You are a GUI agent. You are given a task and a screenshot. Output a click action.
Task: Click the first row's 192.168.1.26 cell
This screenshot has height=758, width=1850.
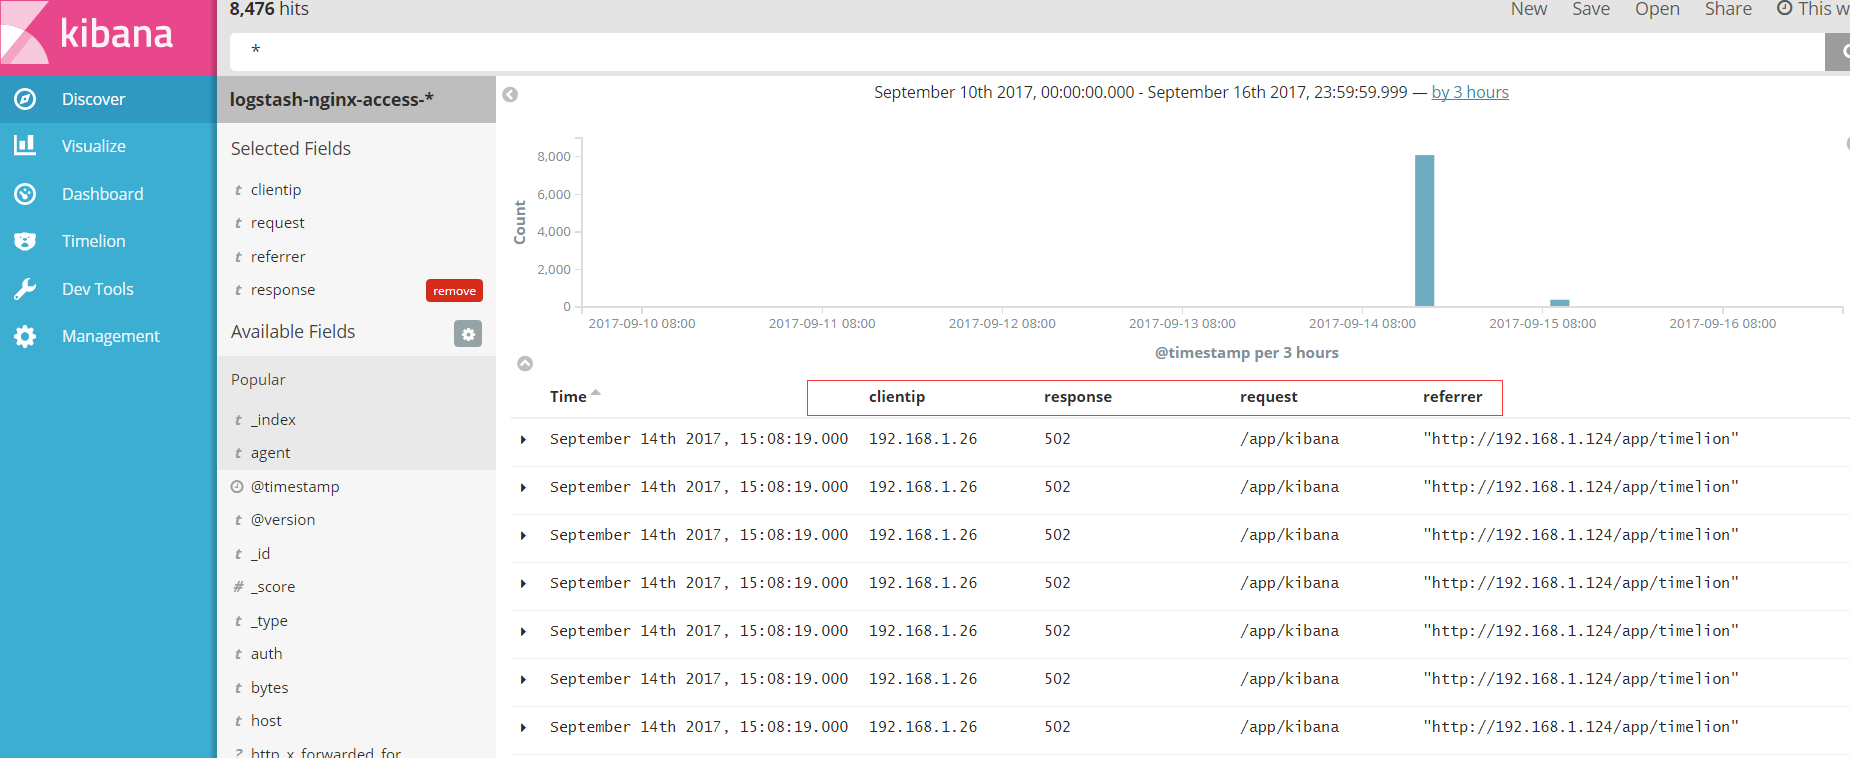[923, 439]
